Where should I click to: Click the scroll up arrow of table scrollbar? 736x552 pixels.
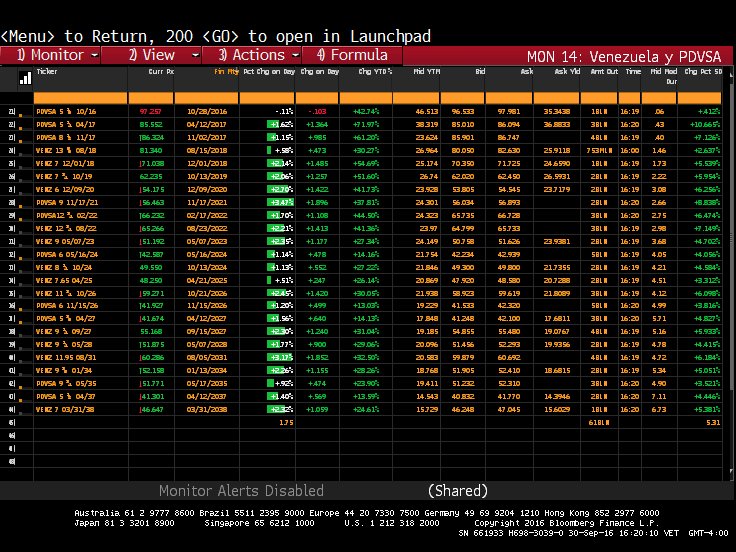730,74
